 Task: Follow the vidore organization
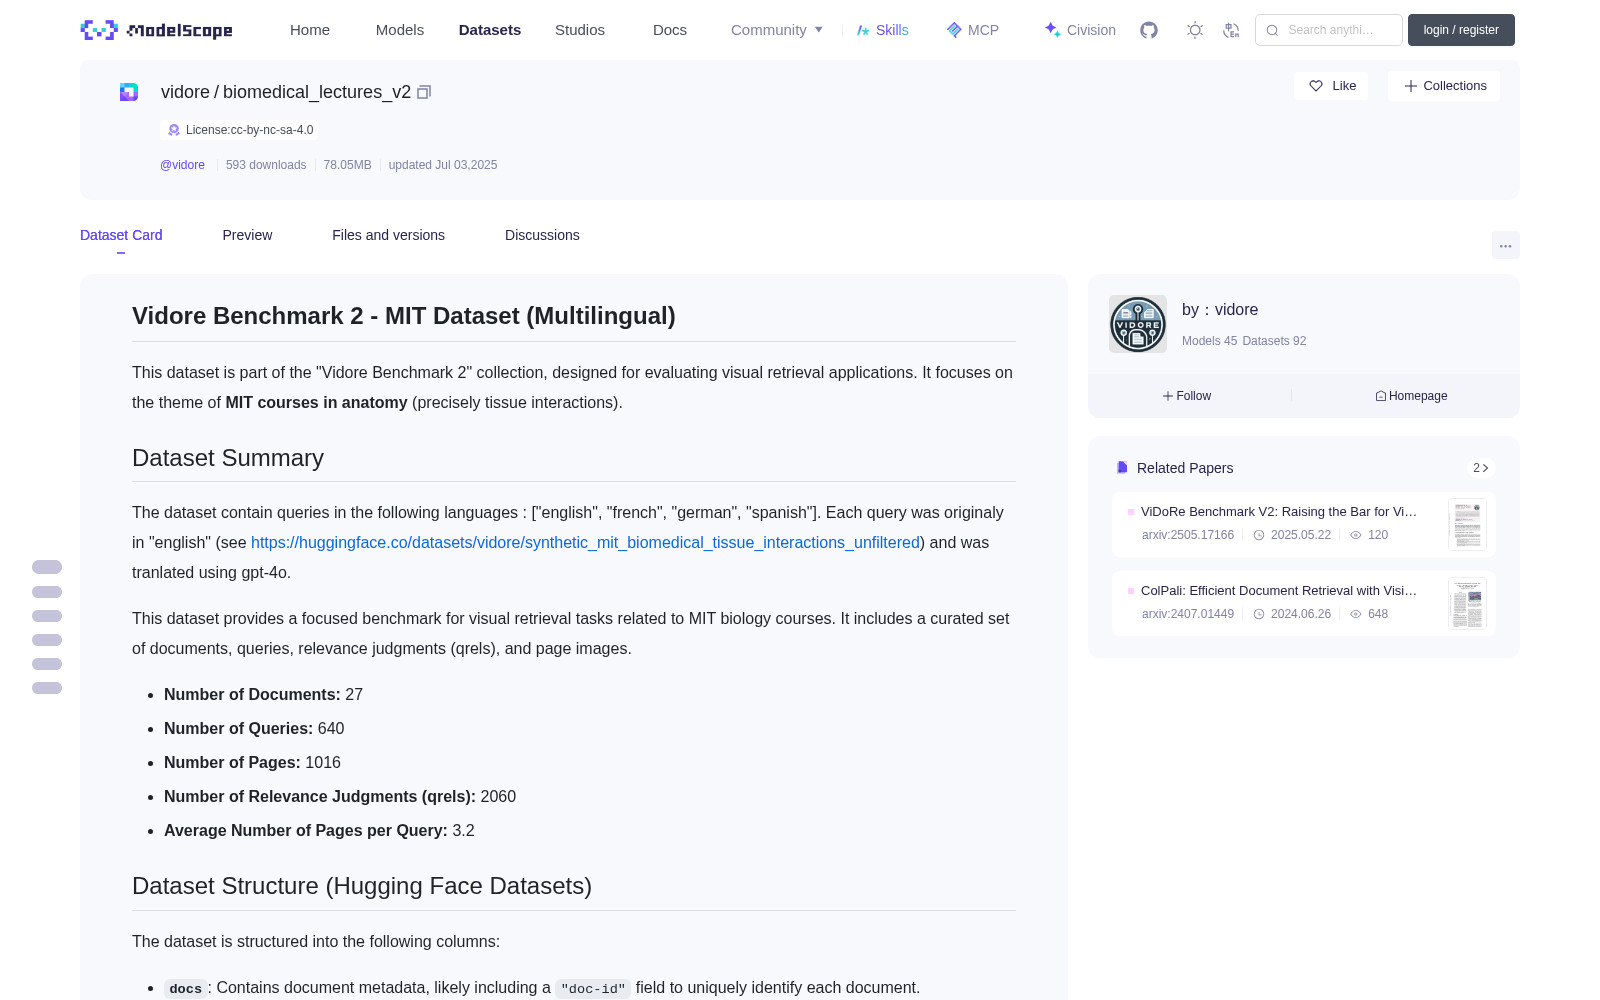coord(1187,396)
